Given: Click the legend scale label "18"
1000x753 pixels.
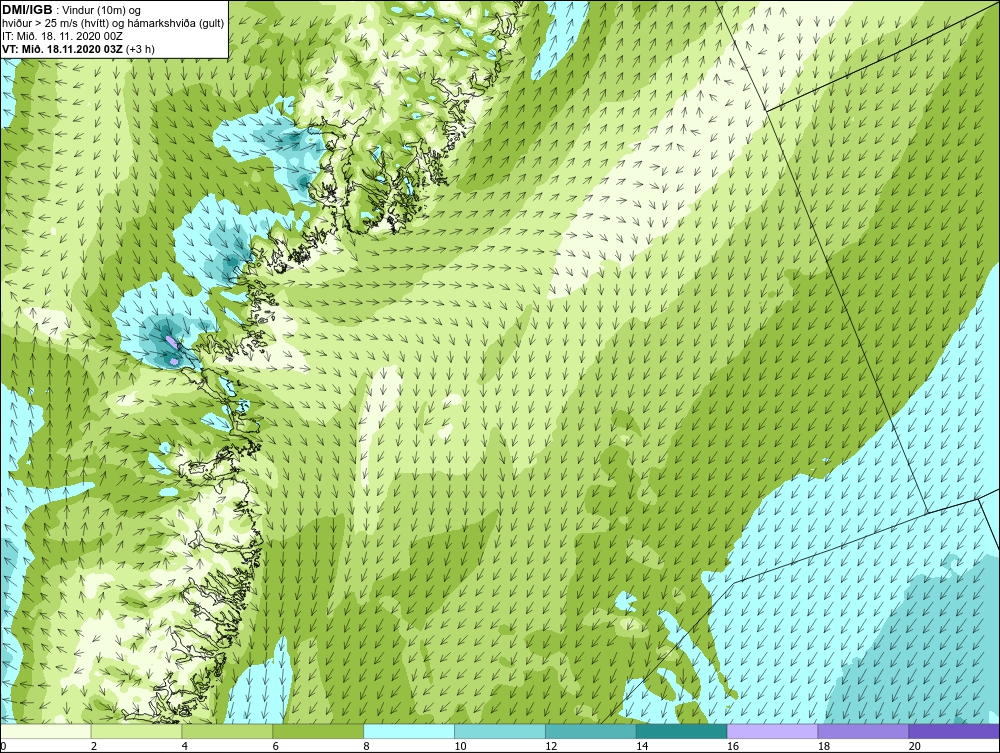Looking at the screenshot, I should (823, 746).
